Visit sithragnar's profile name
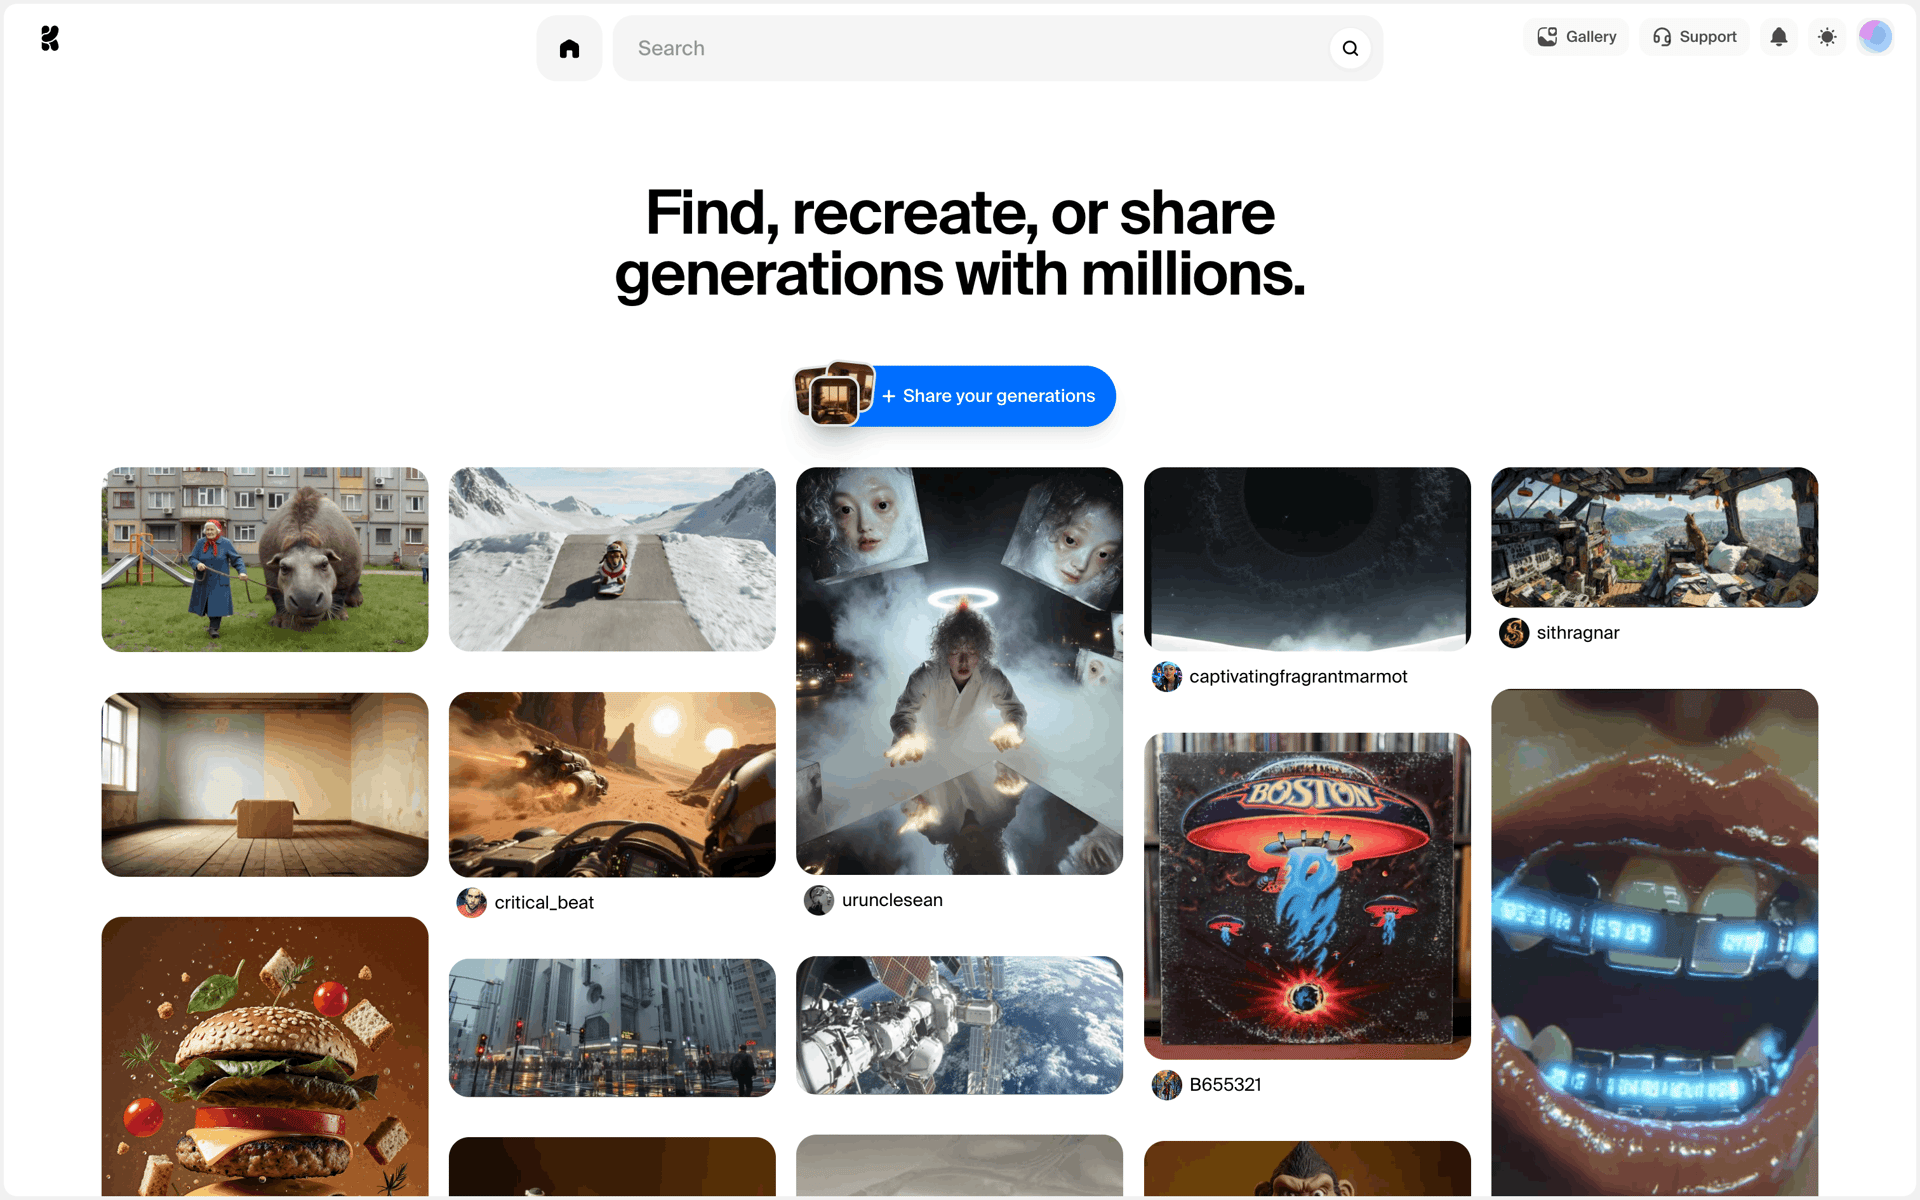The image size is (1920, 1200). click(x=1577, y=633)
